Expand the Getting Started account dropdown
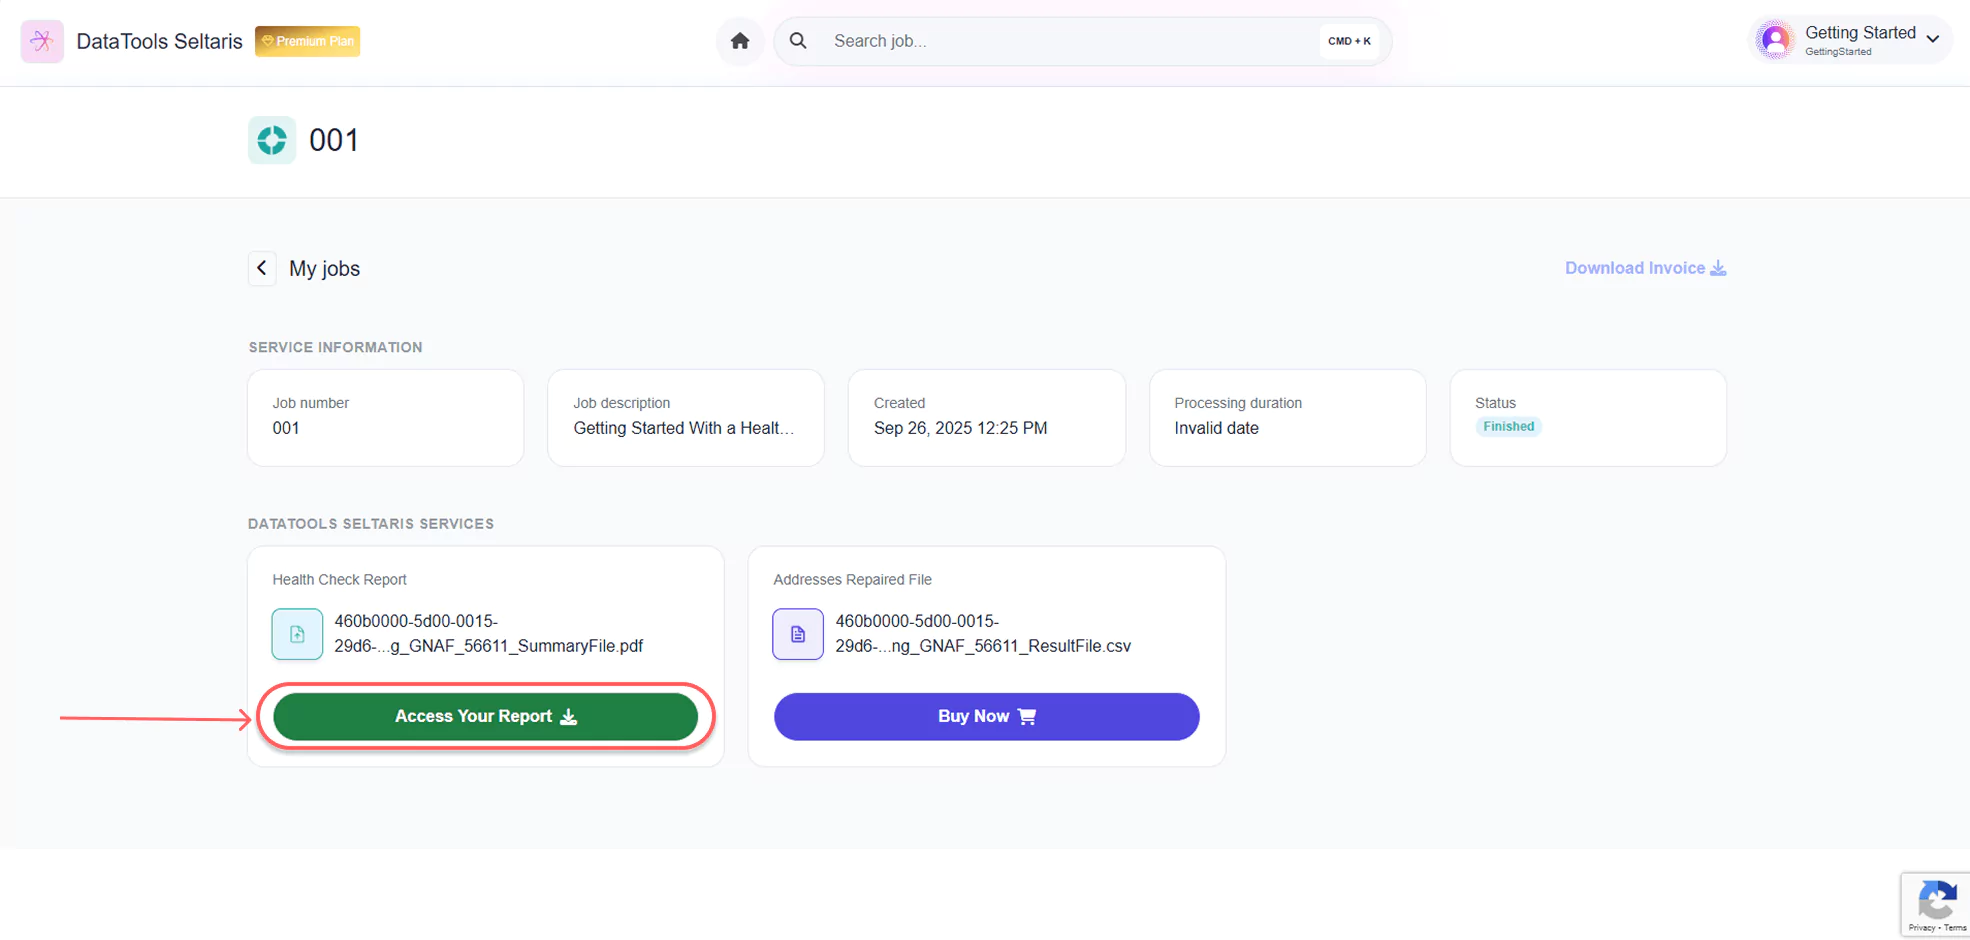This screenshot has width=1970, height=940. pos(1932,40)
